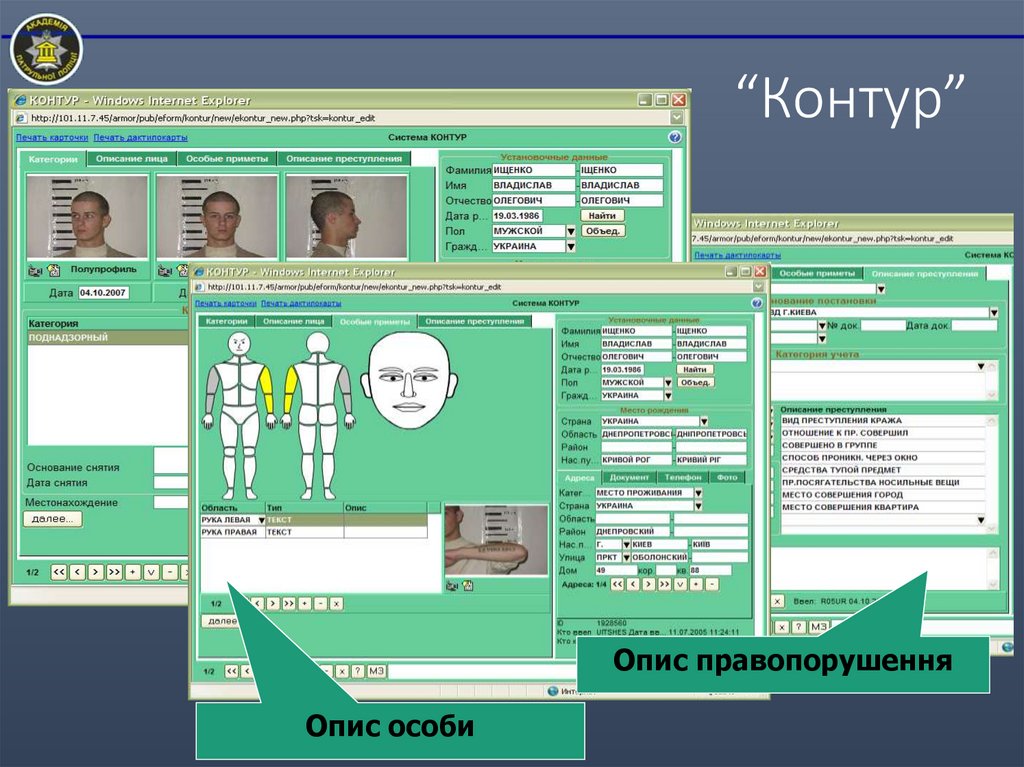
Task: Click x button in special-marks navigator
Action: [x=336, y=604]
